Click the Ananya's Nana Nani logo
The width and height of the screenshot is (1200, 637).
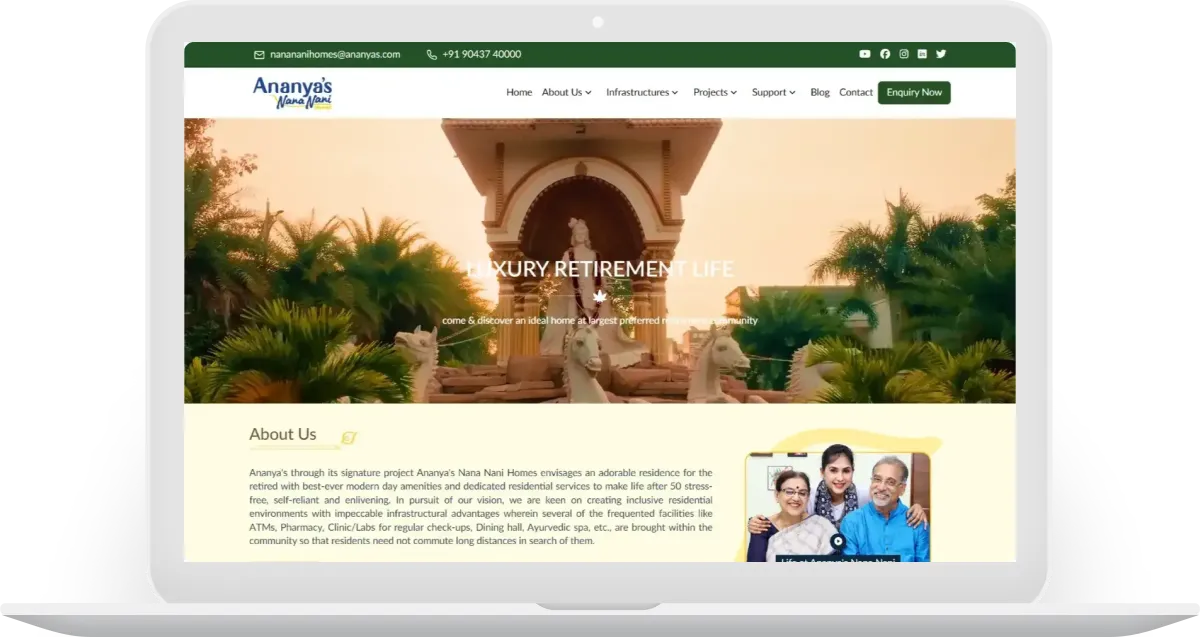[292, 93]
